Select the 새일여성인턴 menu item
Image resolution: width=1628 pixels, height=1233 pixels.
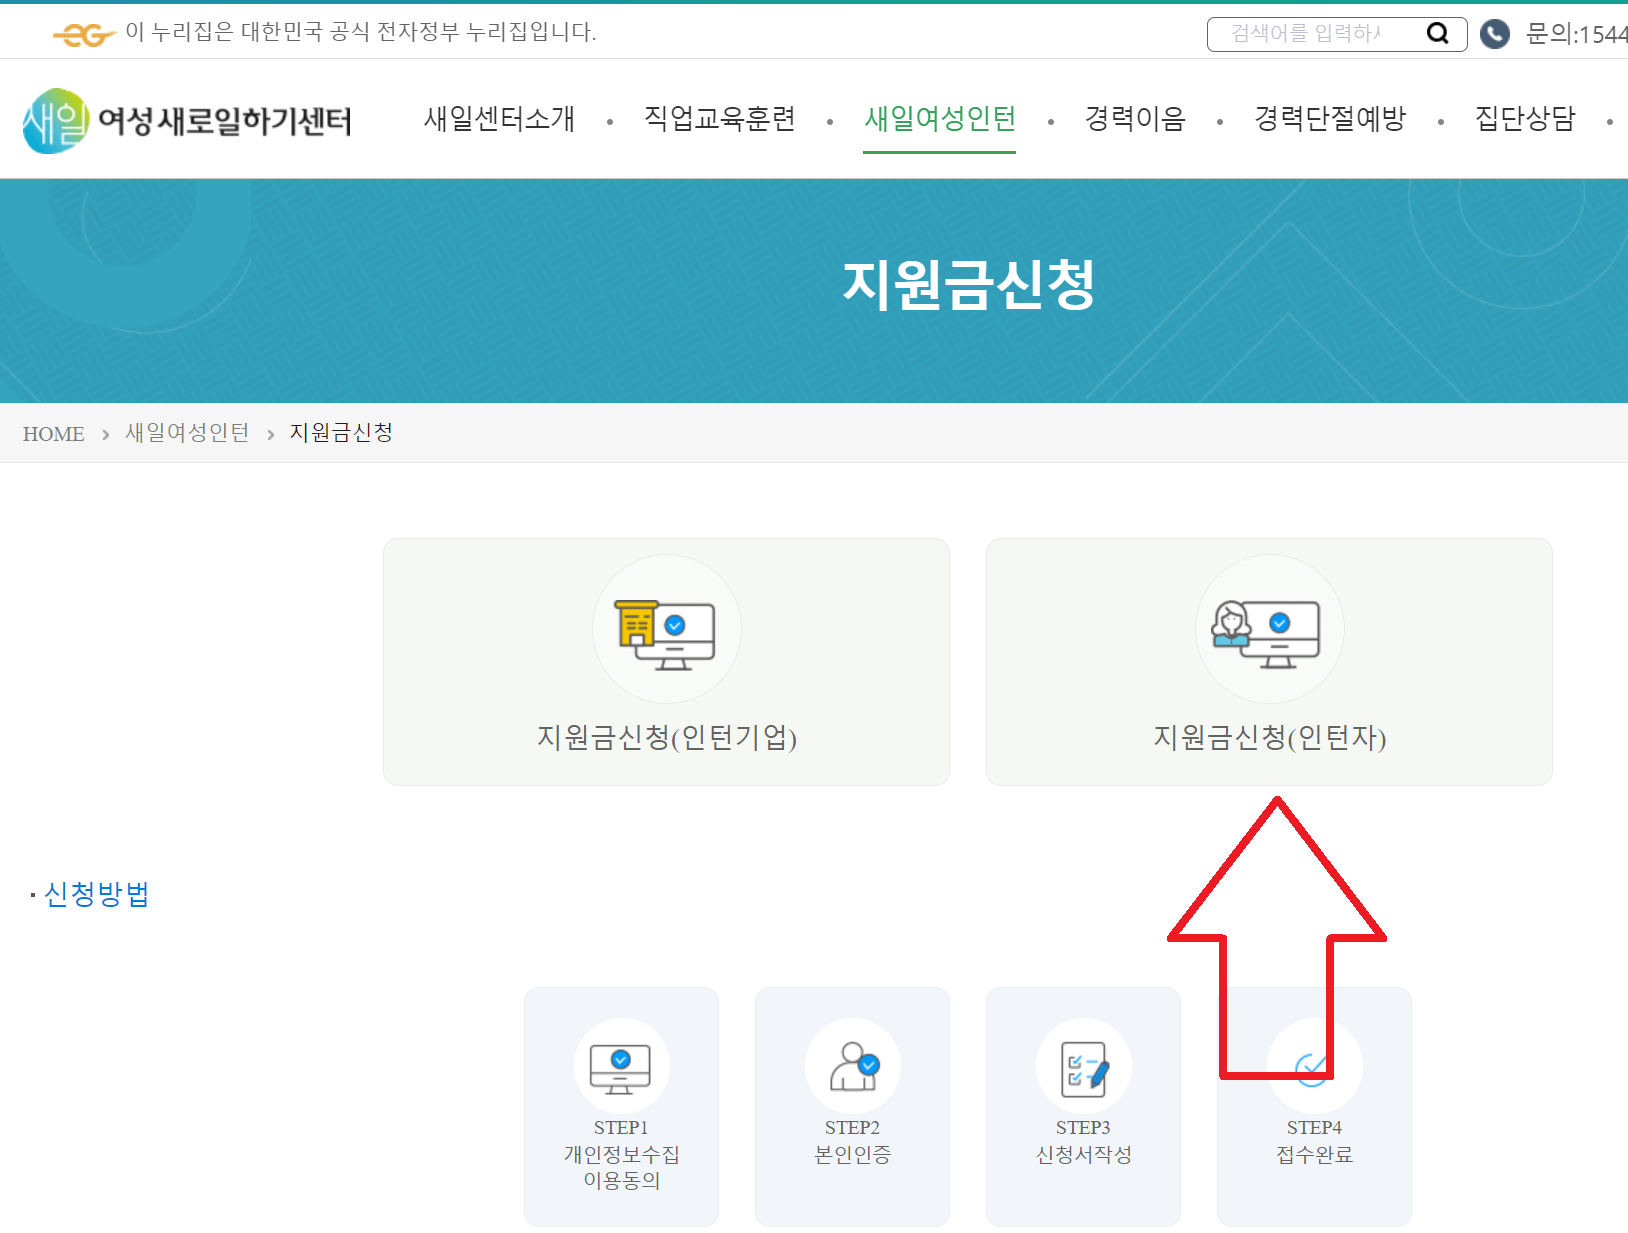939,119
